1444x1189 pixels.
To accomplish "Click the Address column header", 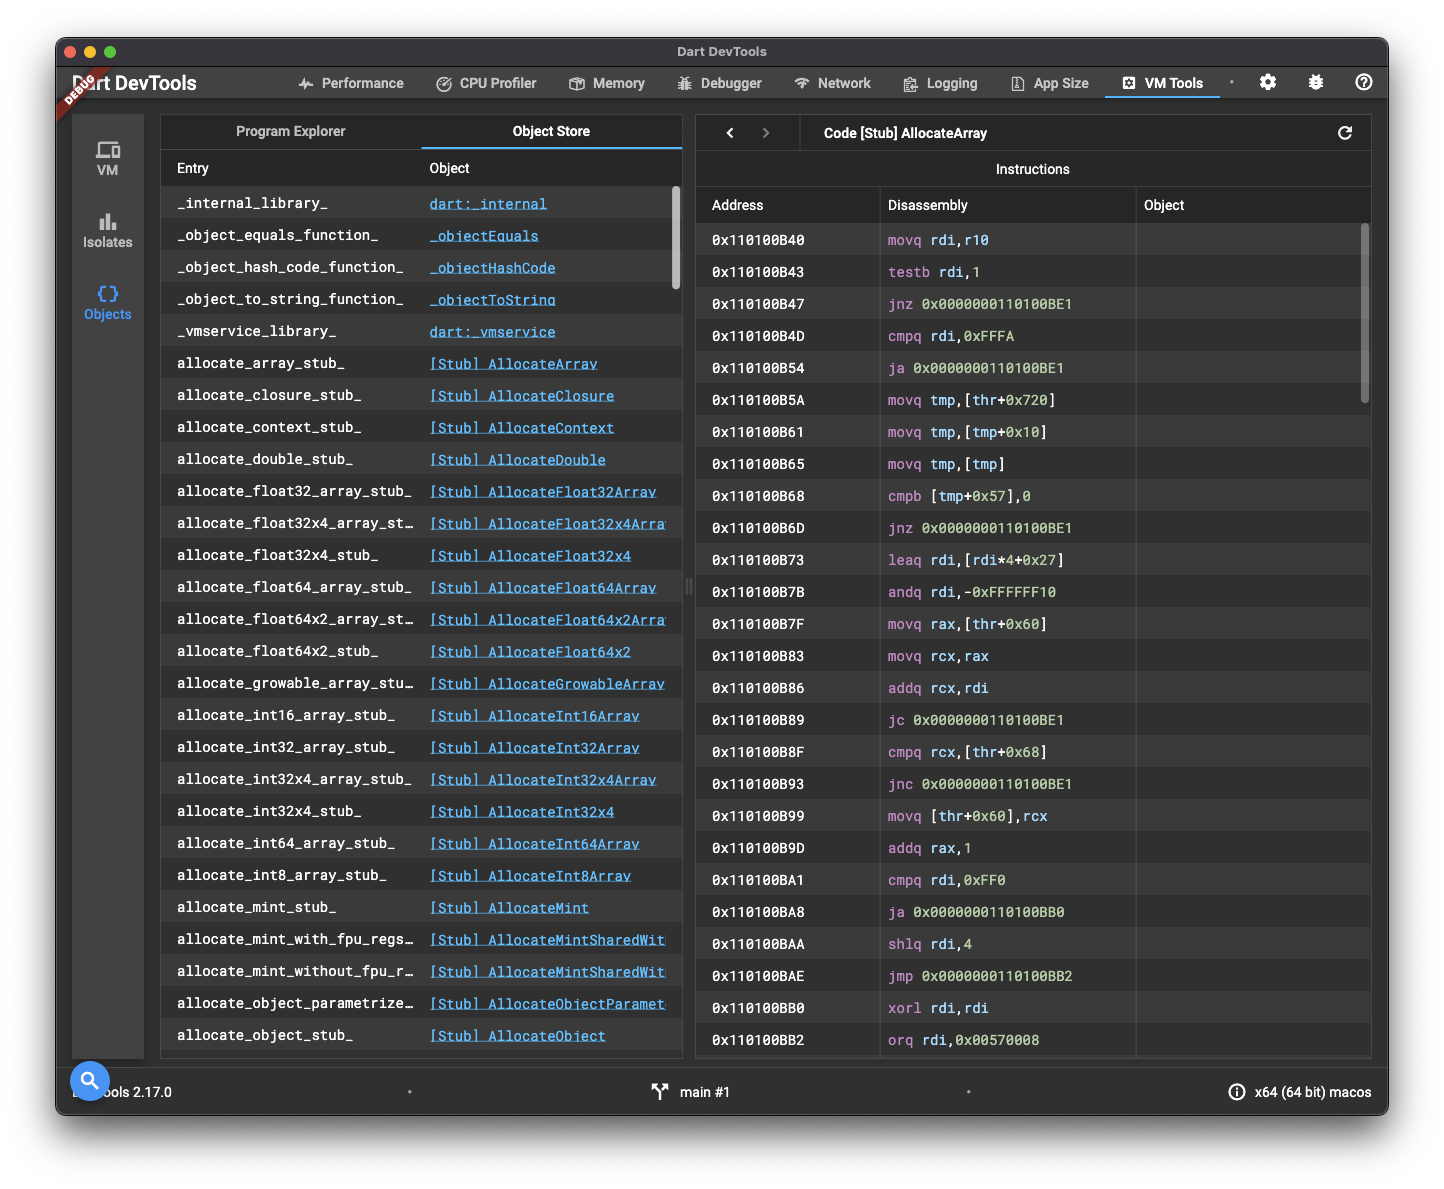I will coord(737,205).
